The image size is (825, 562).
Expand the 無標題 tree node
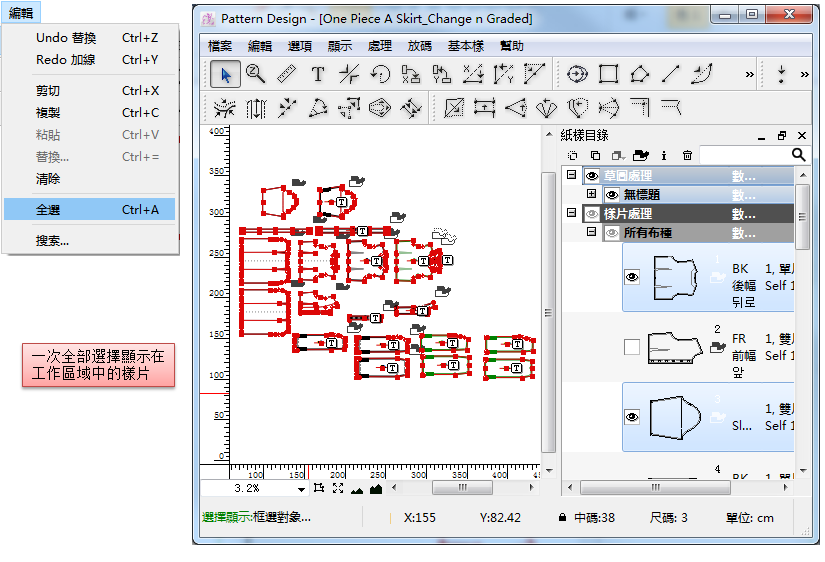[592, 194]
